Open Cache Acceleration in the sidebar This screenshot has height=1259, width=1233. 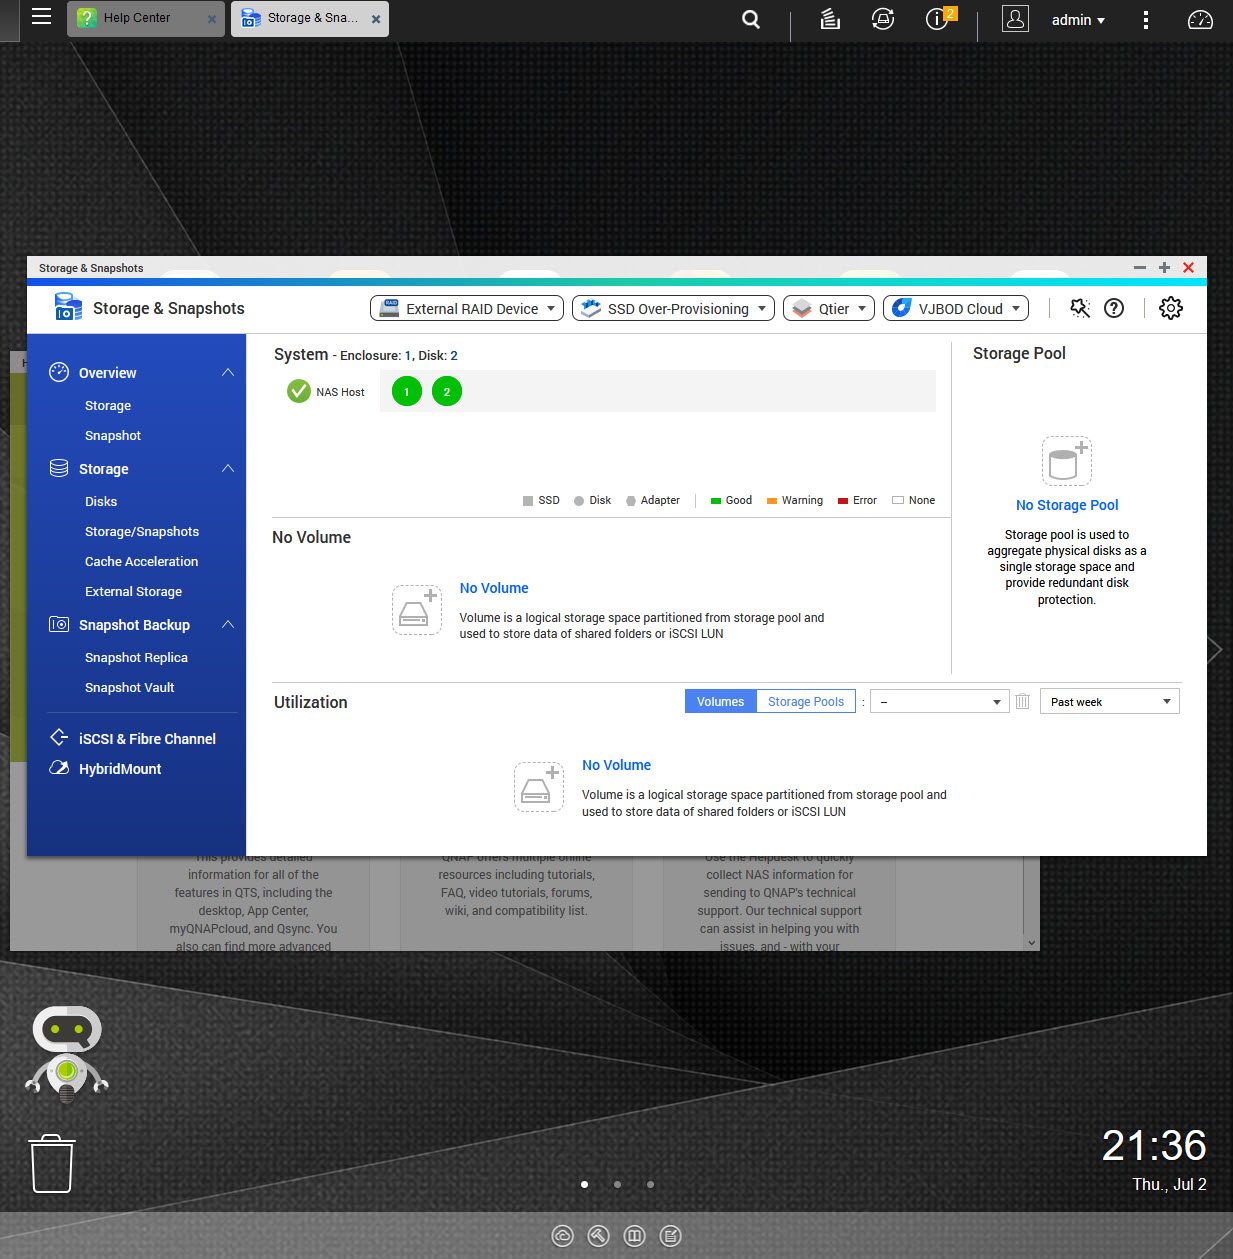(141, 562)
